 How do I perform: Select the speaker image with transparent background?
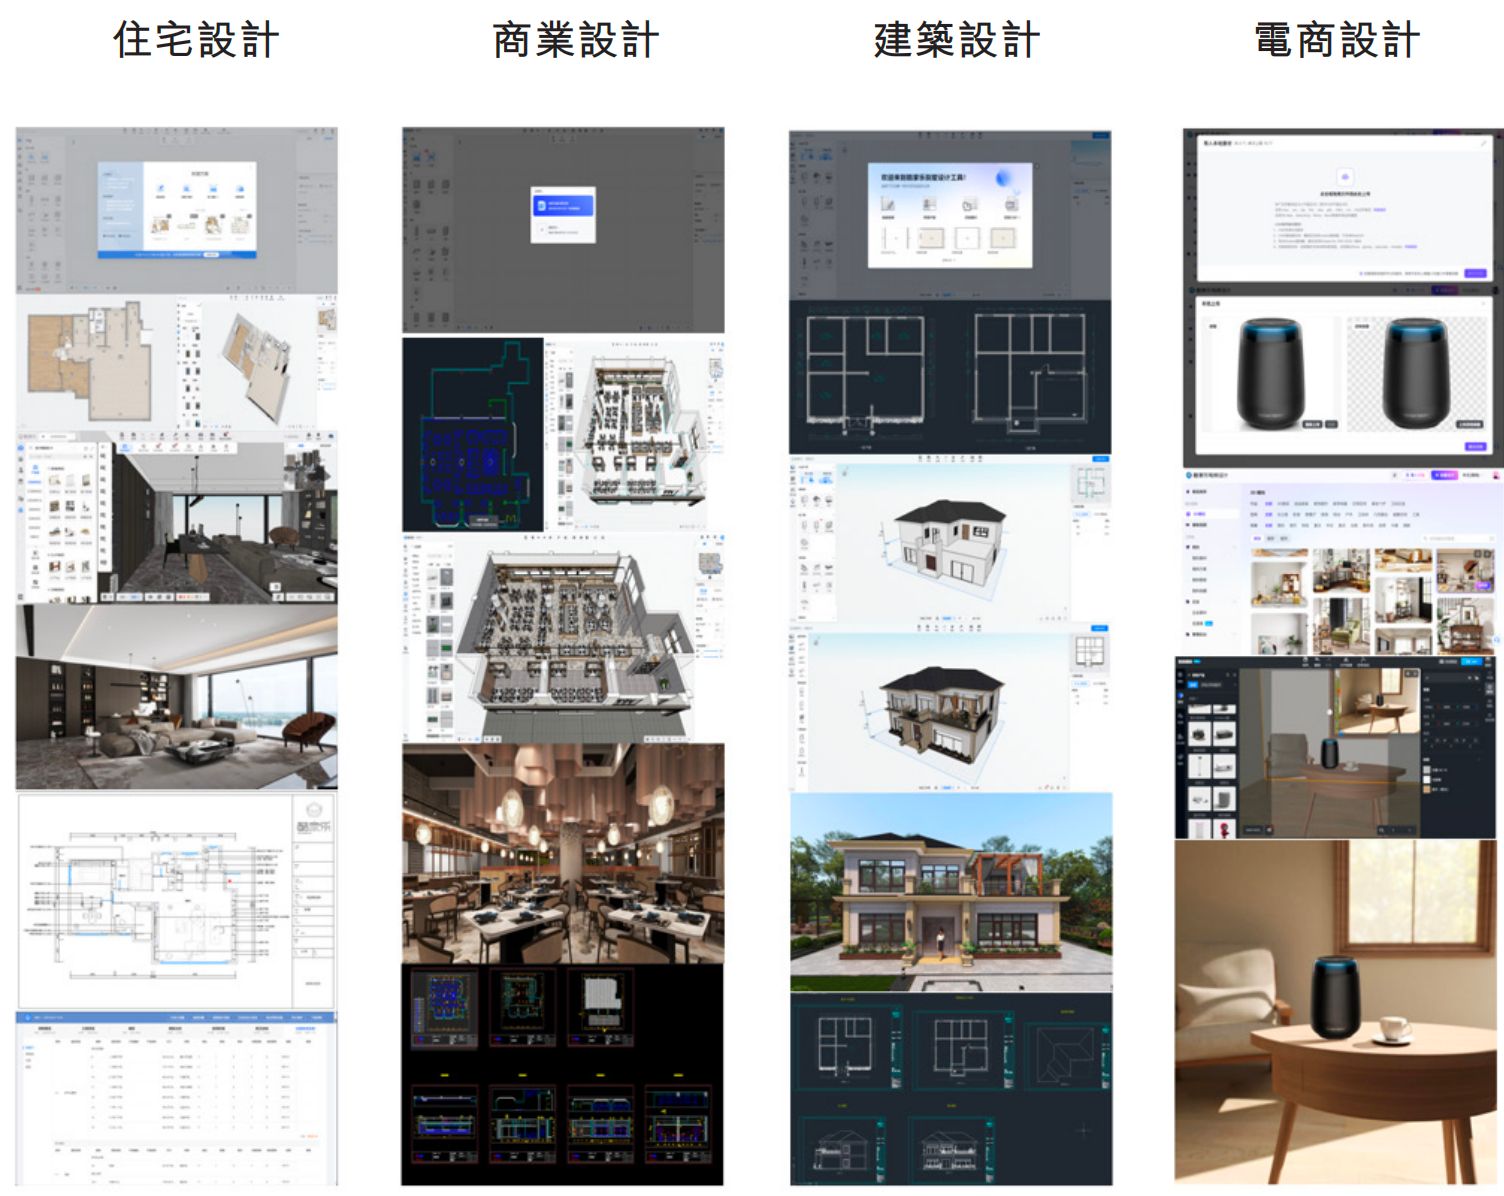(x=1416, y=374)
